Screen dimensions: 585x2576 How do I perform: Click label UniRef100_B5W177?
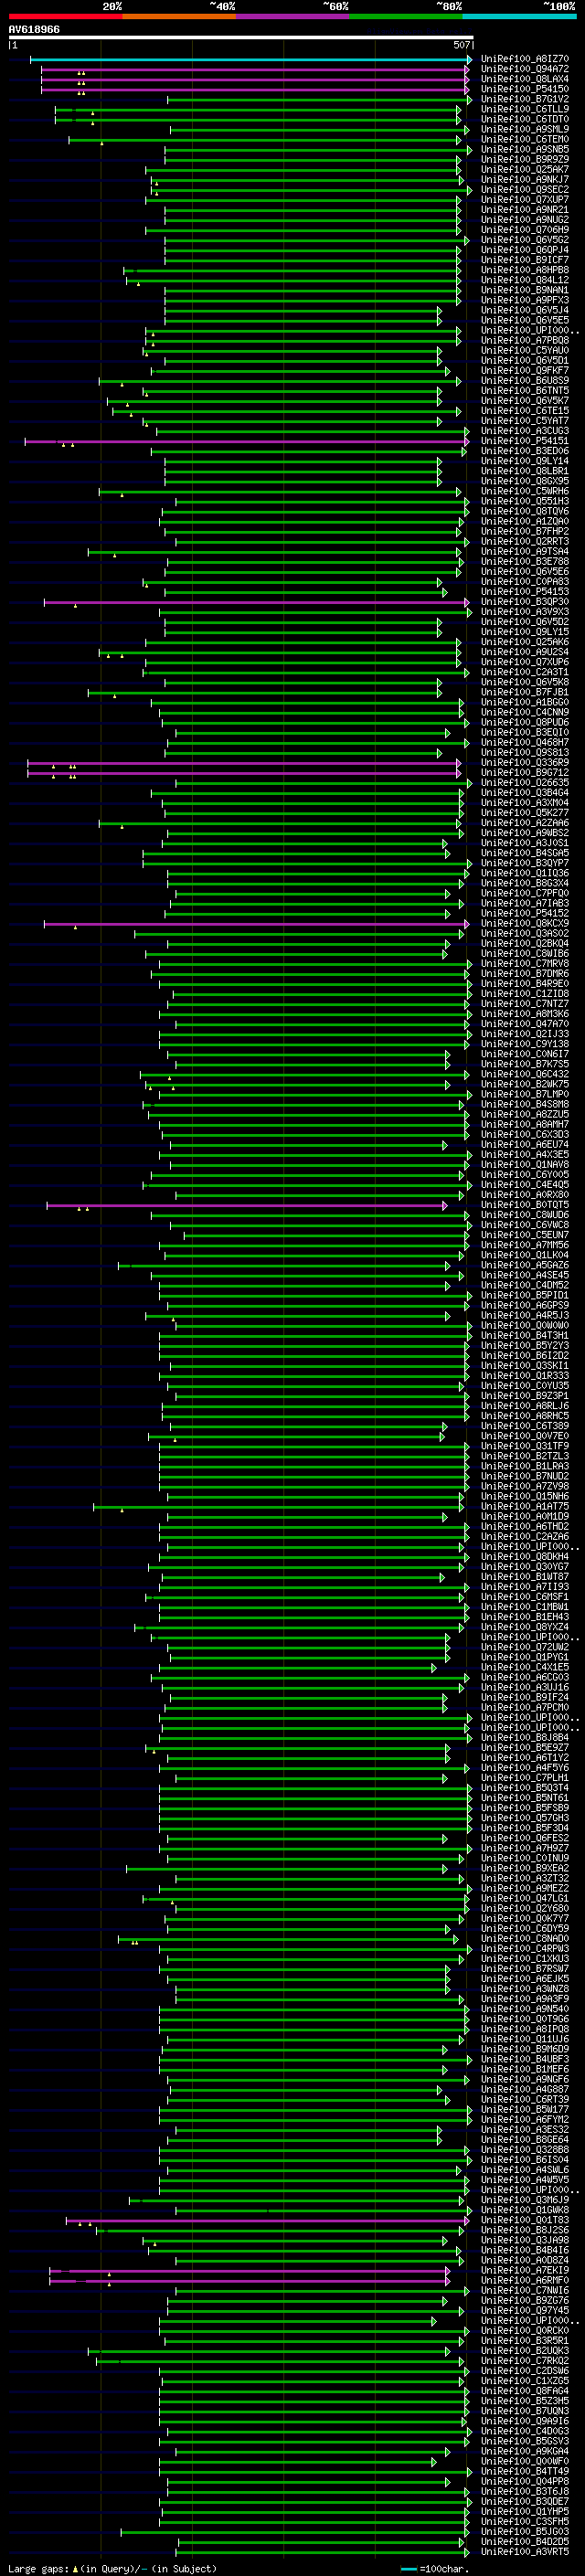click(524, 2111)
